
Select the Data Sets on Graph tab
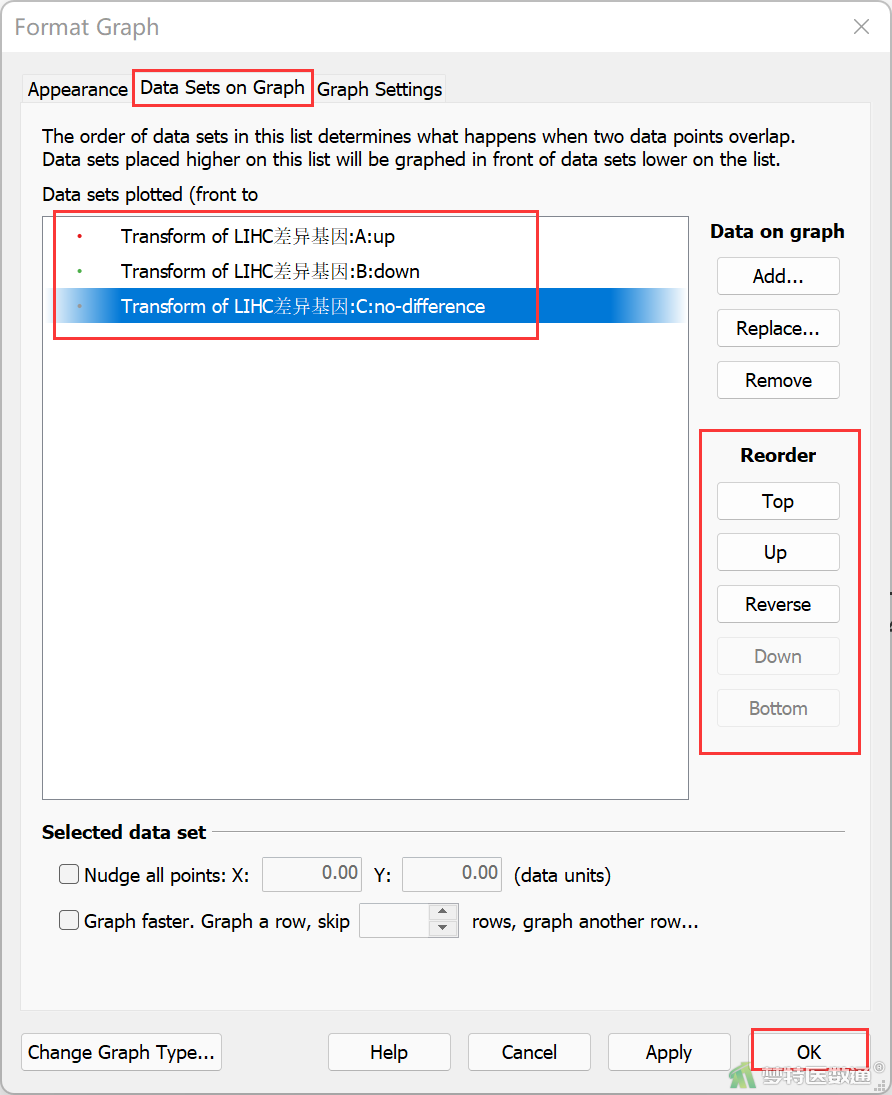pos(222,87)
